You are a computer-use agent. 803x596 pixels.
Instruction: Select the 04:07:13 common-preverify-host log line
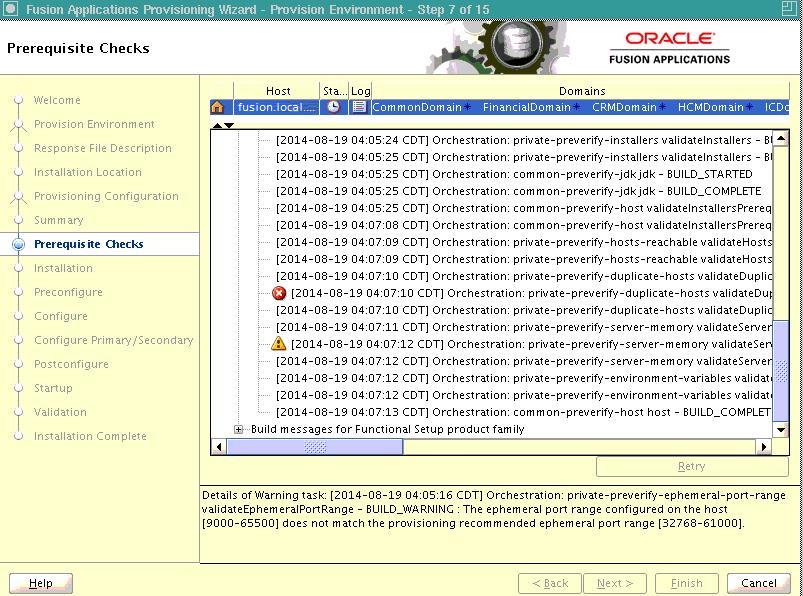pos(524,412)
